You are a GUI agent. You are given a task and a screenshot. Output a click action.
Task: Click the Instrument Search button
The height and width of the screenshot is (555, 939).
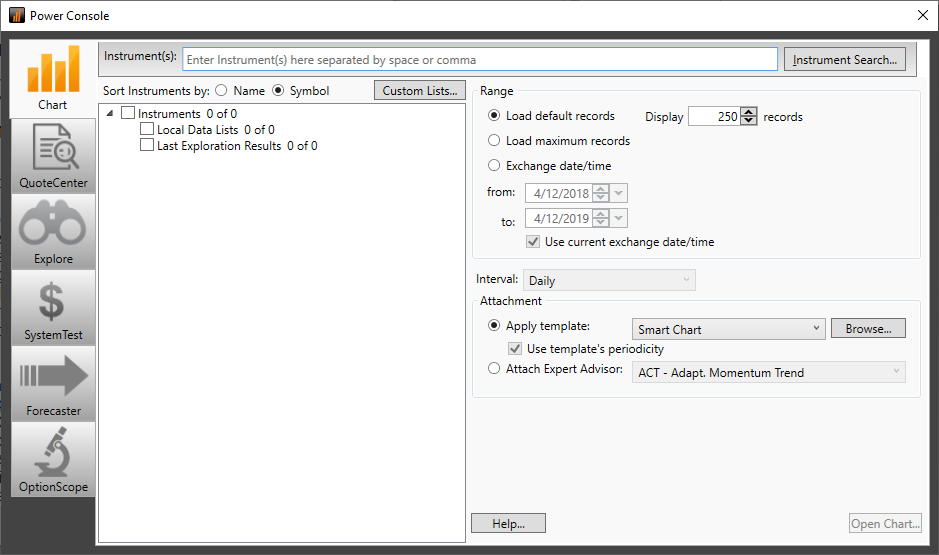point(845,60)
